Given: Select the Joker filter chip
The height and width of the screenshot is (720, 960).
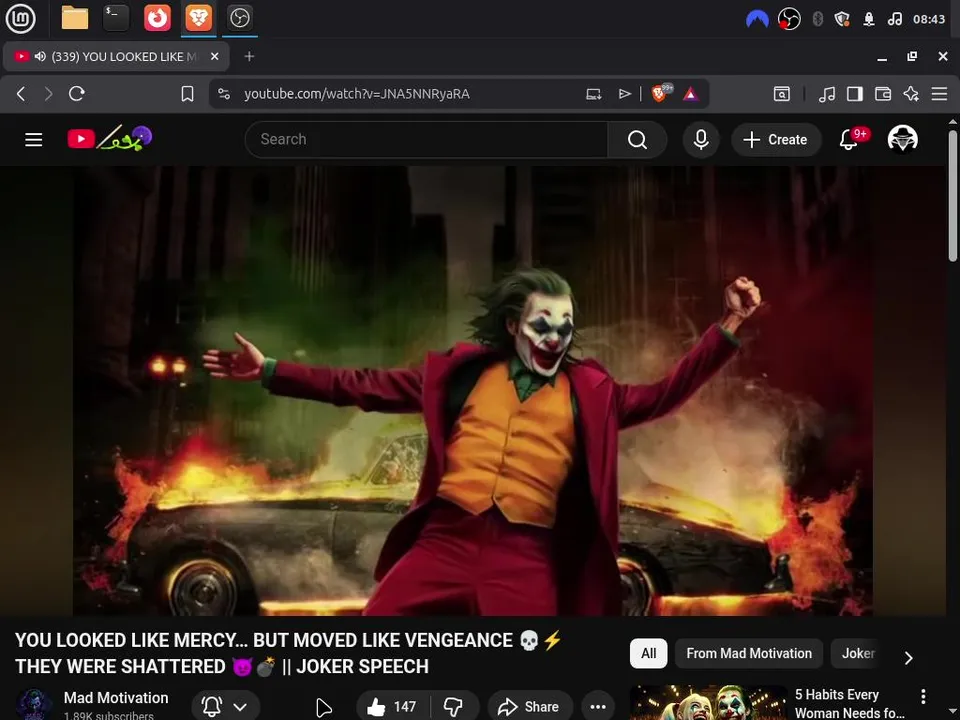Looking at the screenshot, I should point(858,653).
